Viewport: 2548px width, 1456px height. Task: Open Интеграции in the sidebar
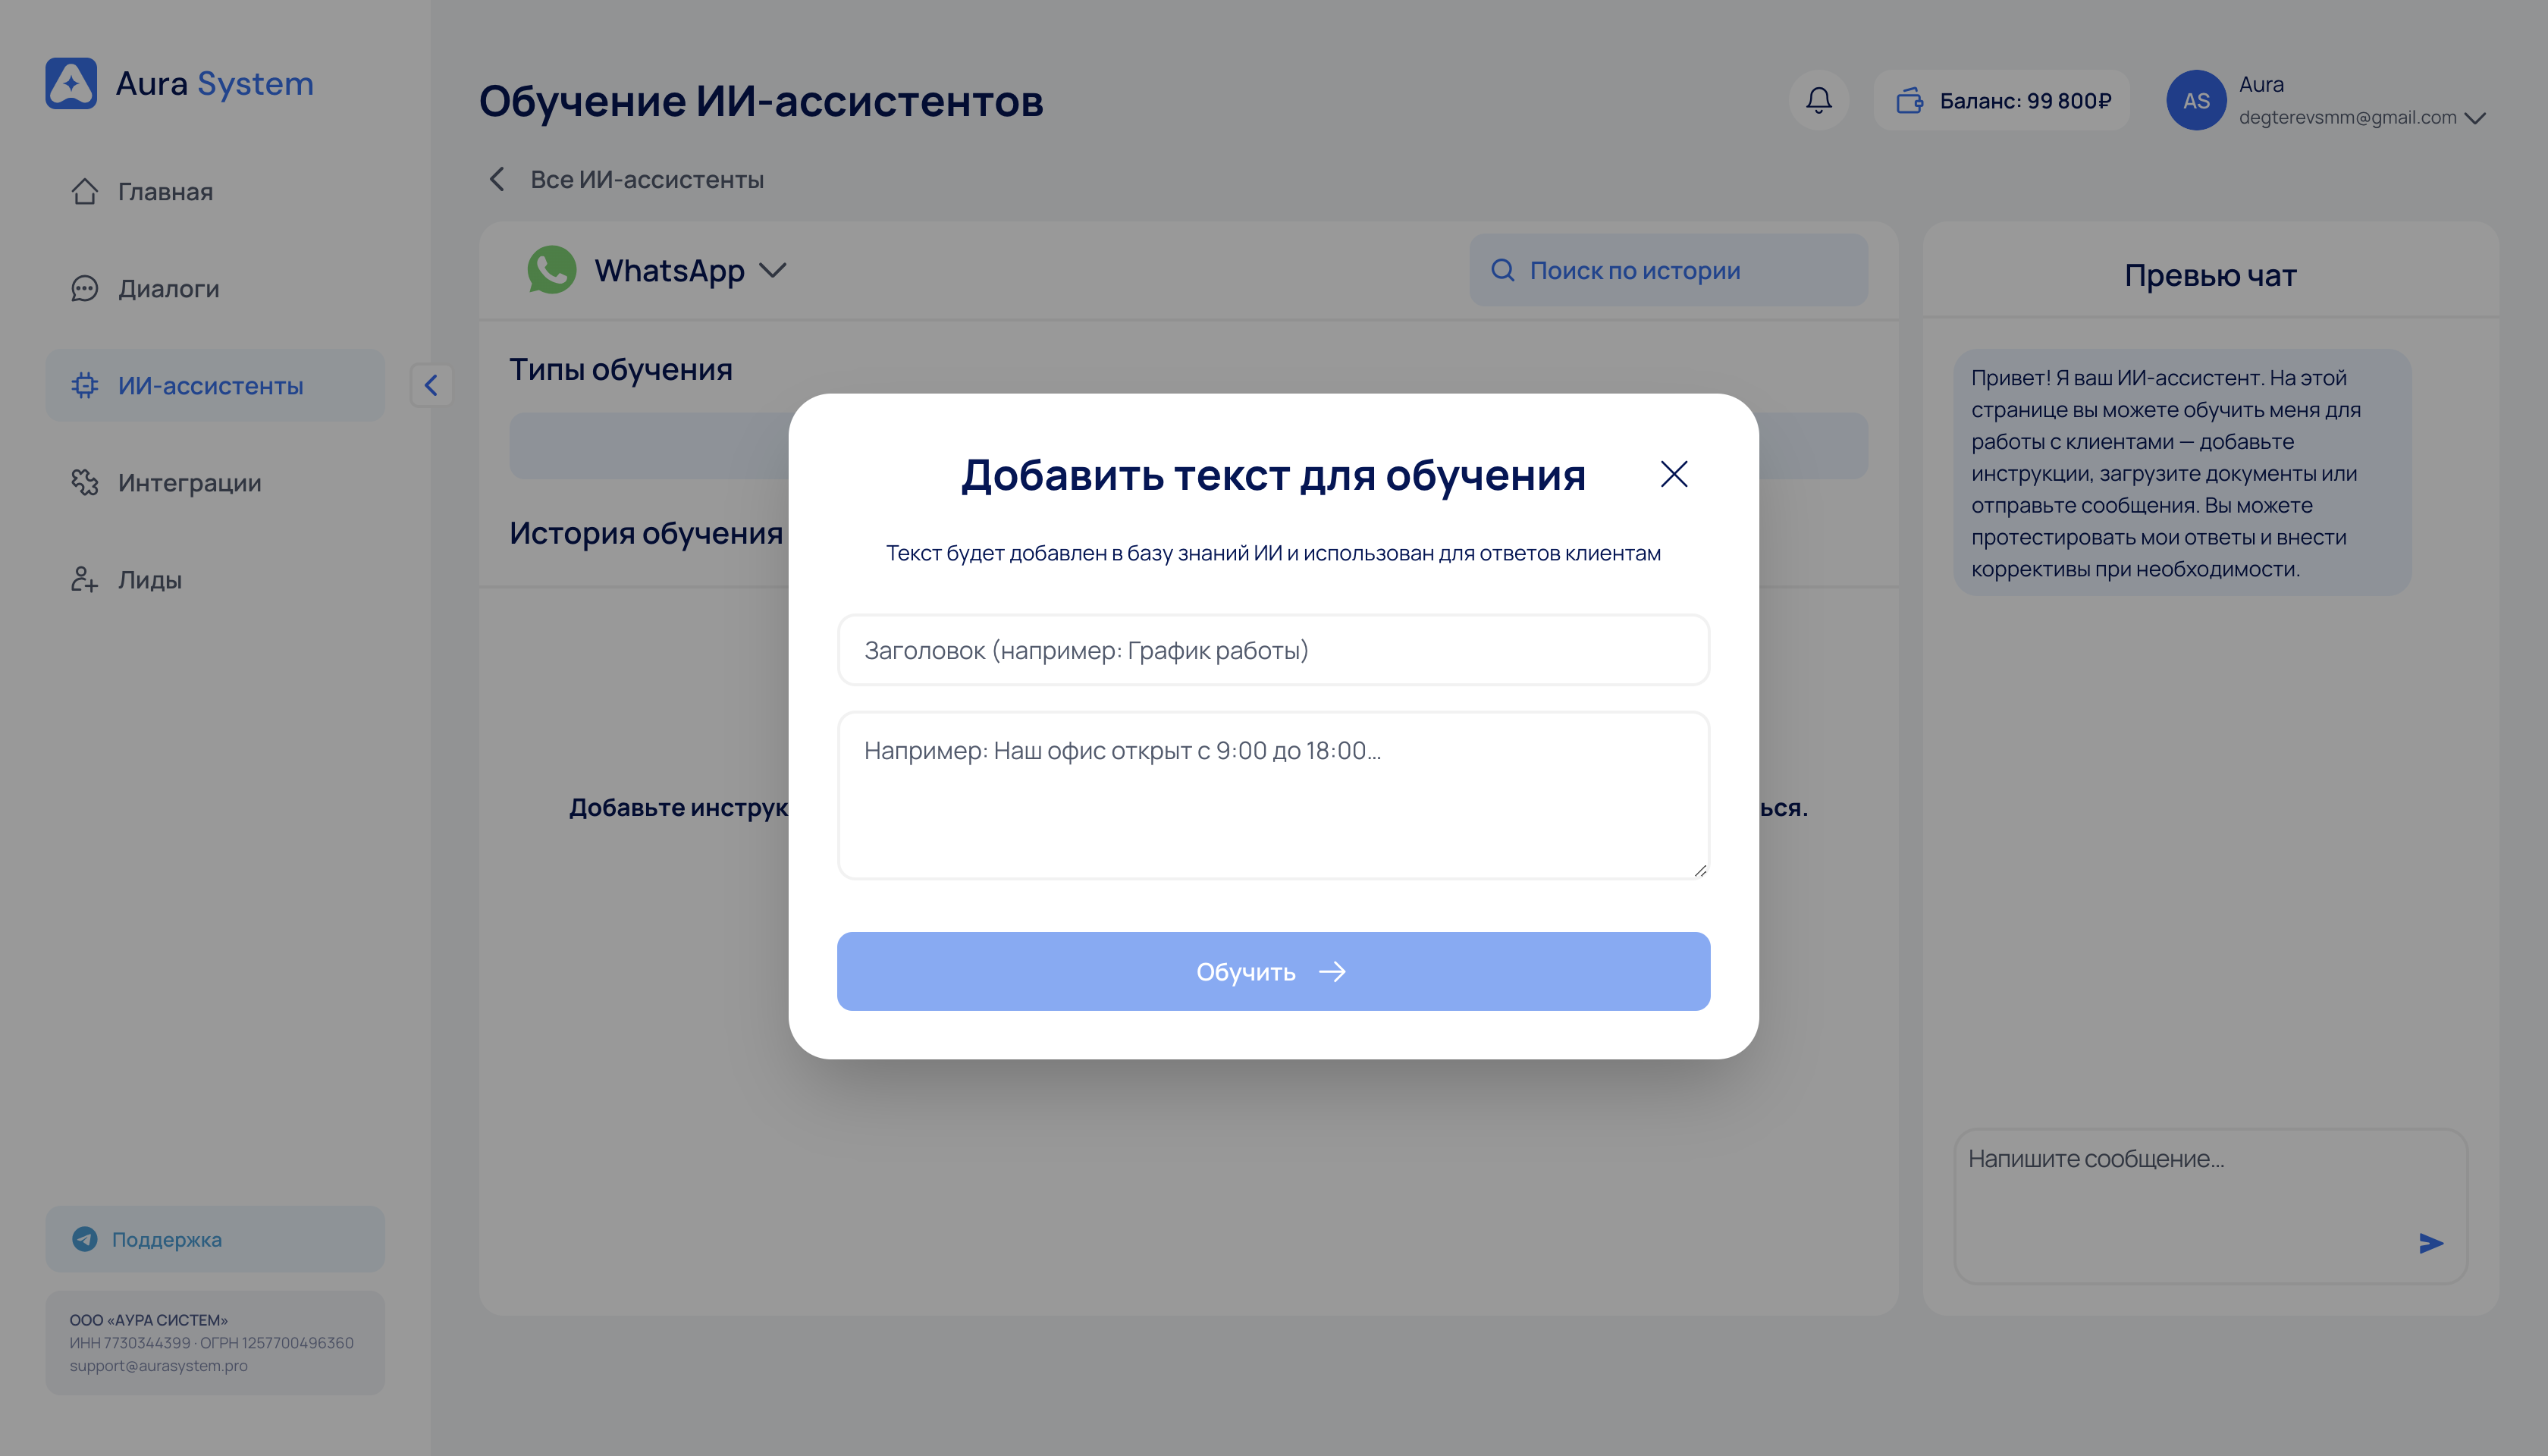click(189, 482)
